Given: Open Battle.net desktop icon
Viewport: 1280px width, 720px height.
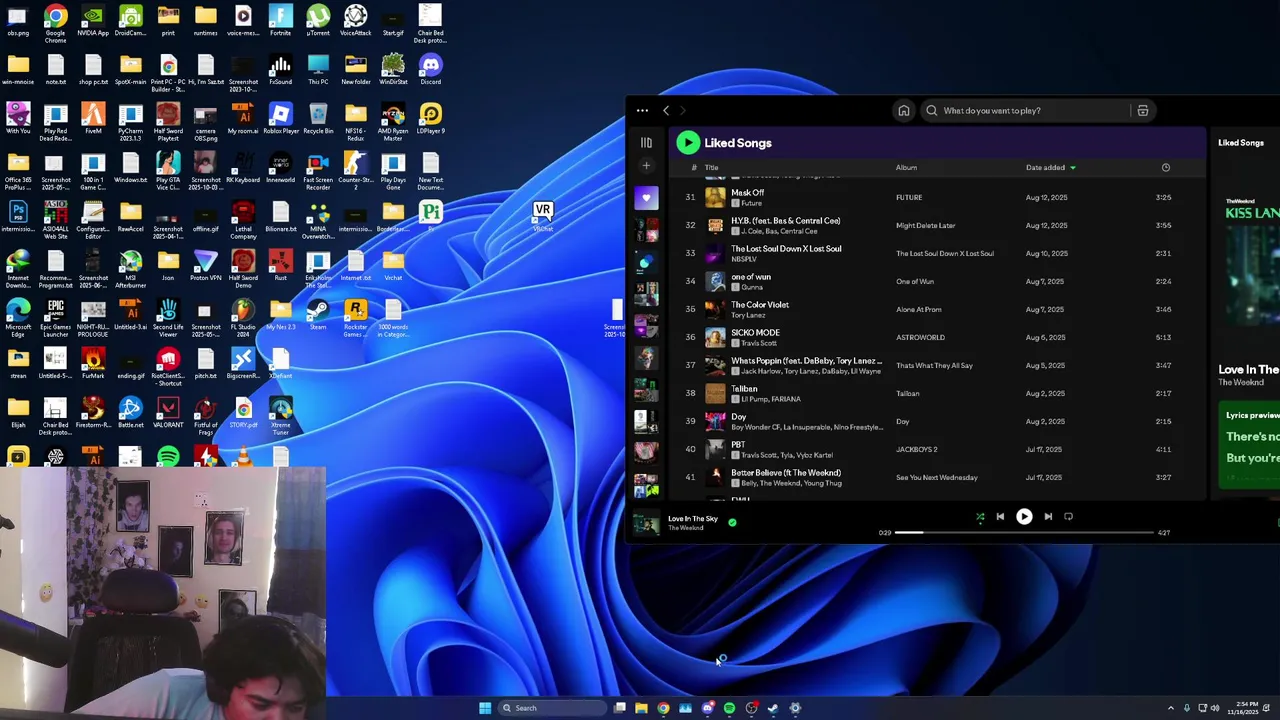Looking at the screenshot, I should click(x=130, y=413).
